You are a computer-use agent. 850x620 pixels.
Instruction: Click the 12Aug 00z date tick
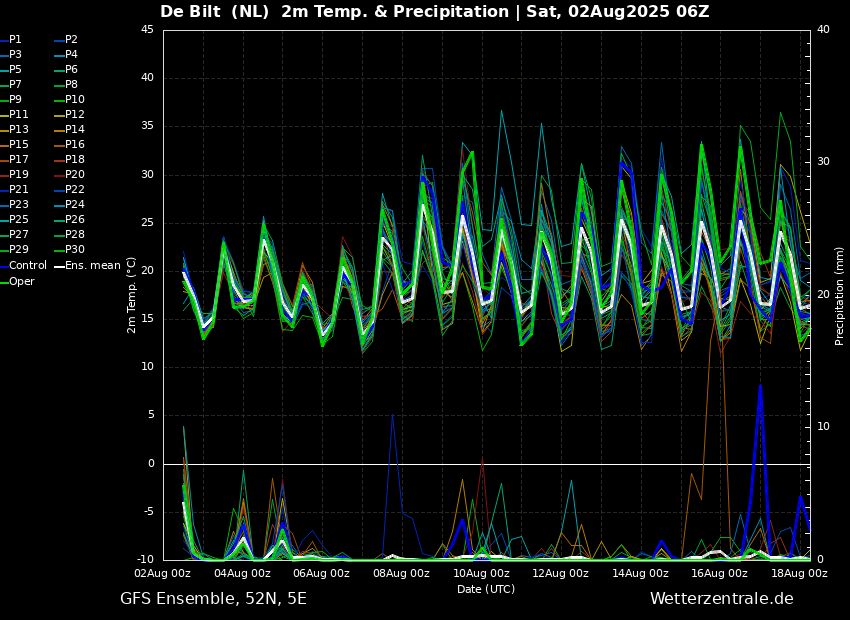(x=560, y=574)
